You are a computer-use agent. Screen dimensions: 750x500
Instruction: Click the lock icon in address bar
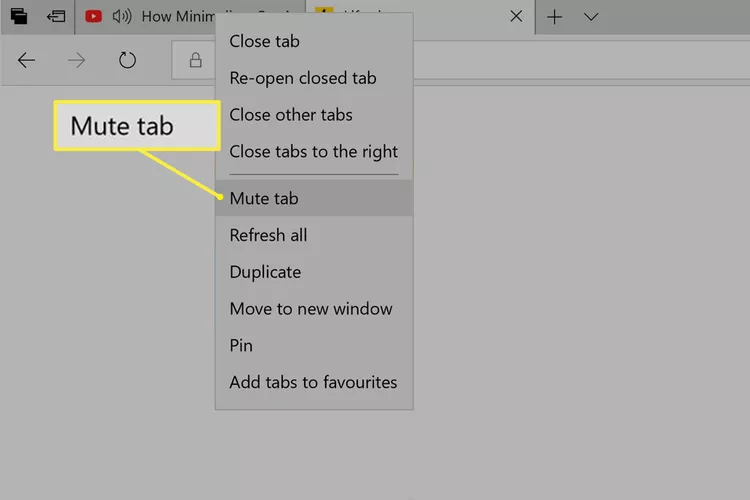tap(195, 61)
